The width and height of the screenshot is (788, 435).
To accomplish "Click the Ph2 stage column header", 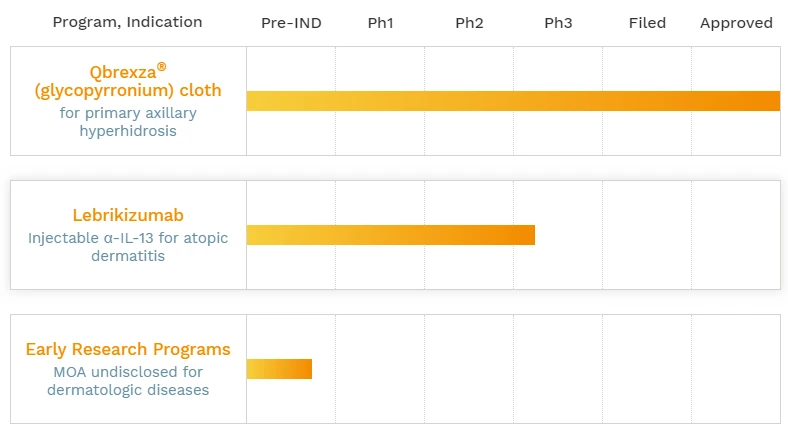I will coord(469,23).
